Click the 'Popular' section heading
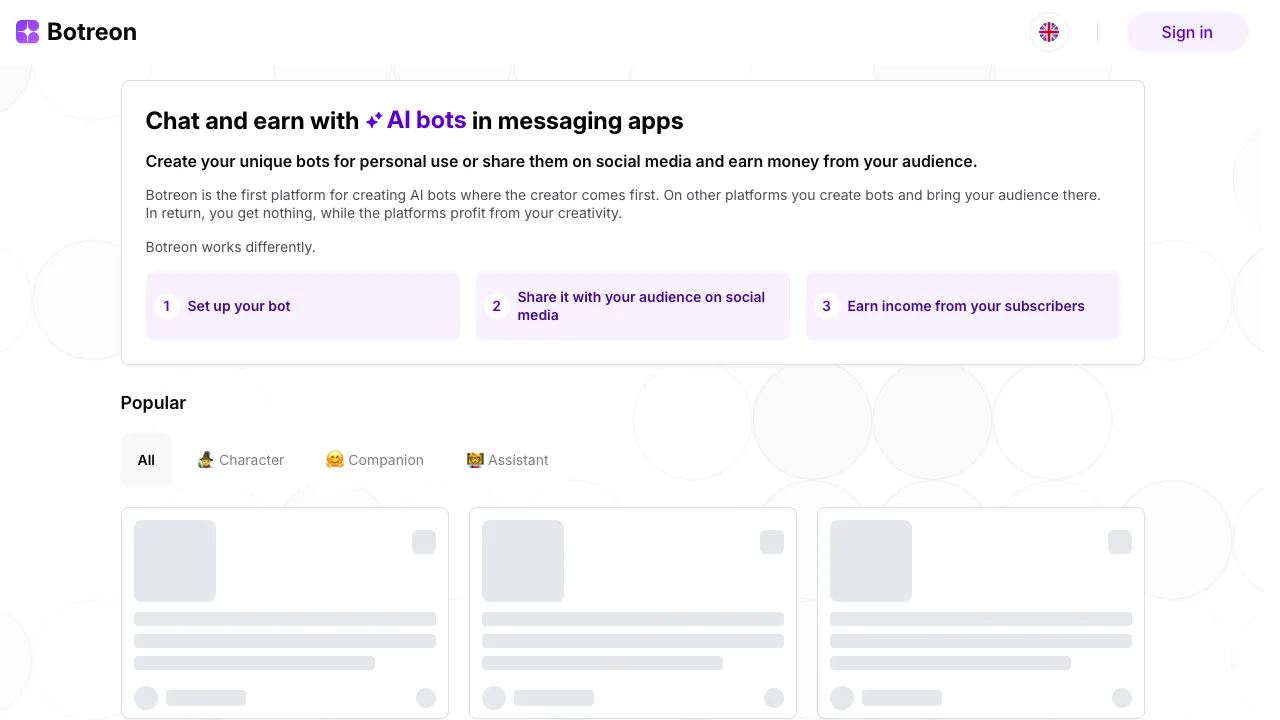This screenshot has width=1280, height=720. coord(153,403)
